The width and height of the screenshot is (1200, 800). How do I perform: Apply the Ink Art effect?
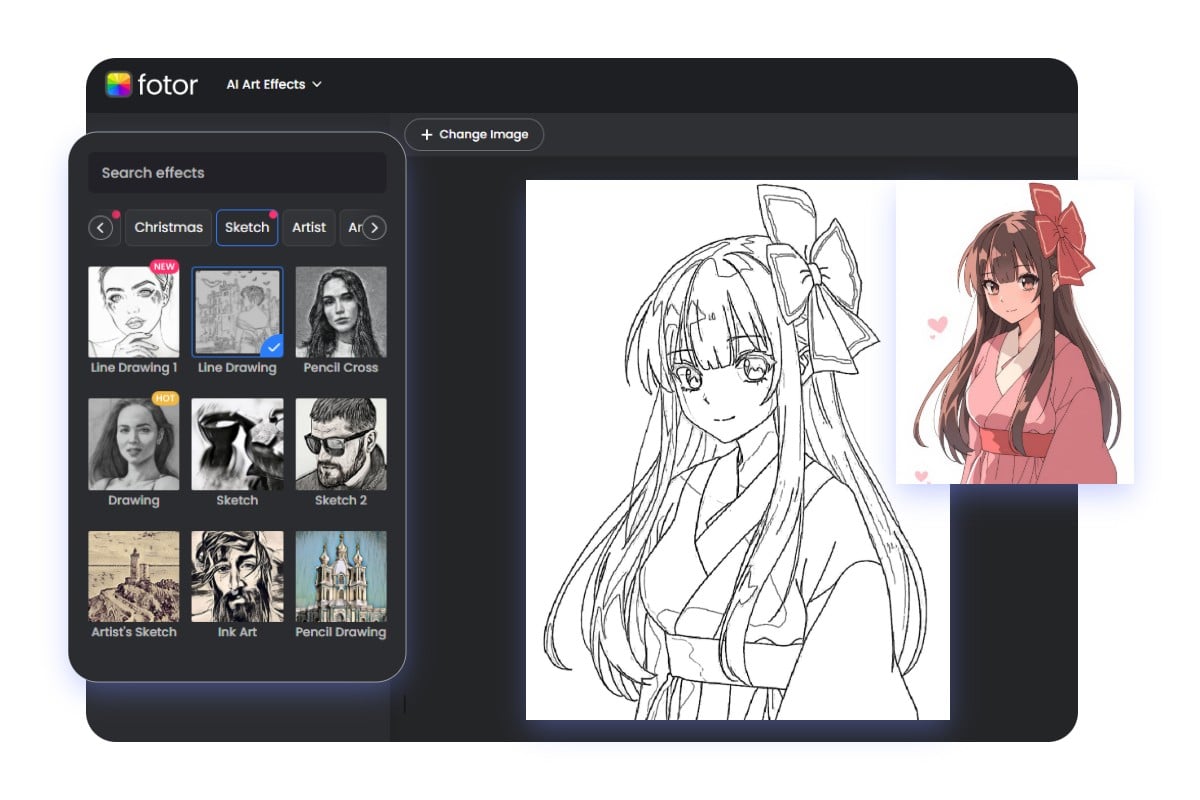point(237,576)
